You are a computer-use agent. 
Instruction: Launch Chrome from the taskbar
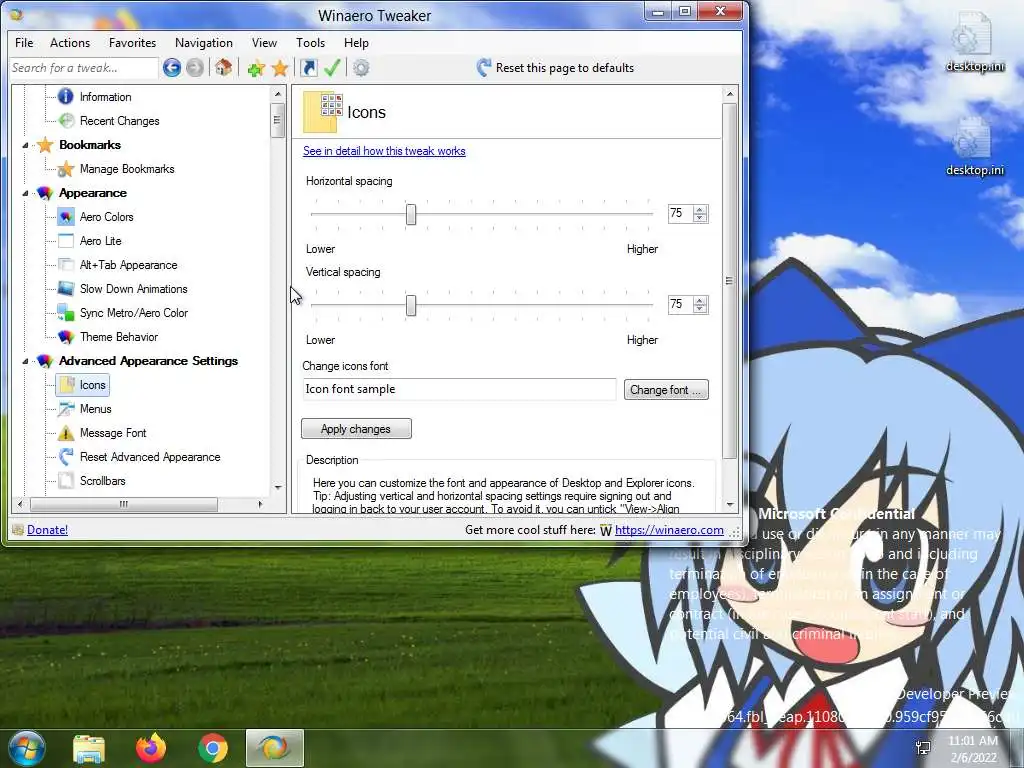point(213,748)
